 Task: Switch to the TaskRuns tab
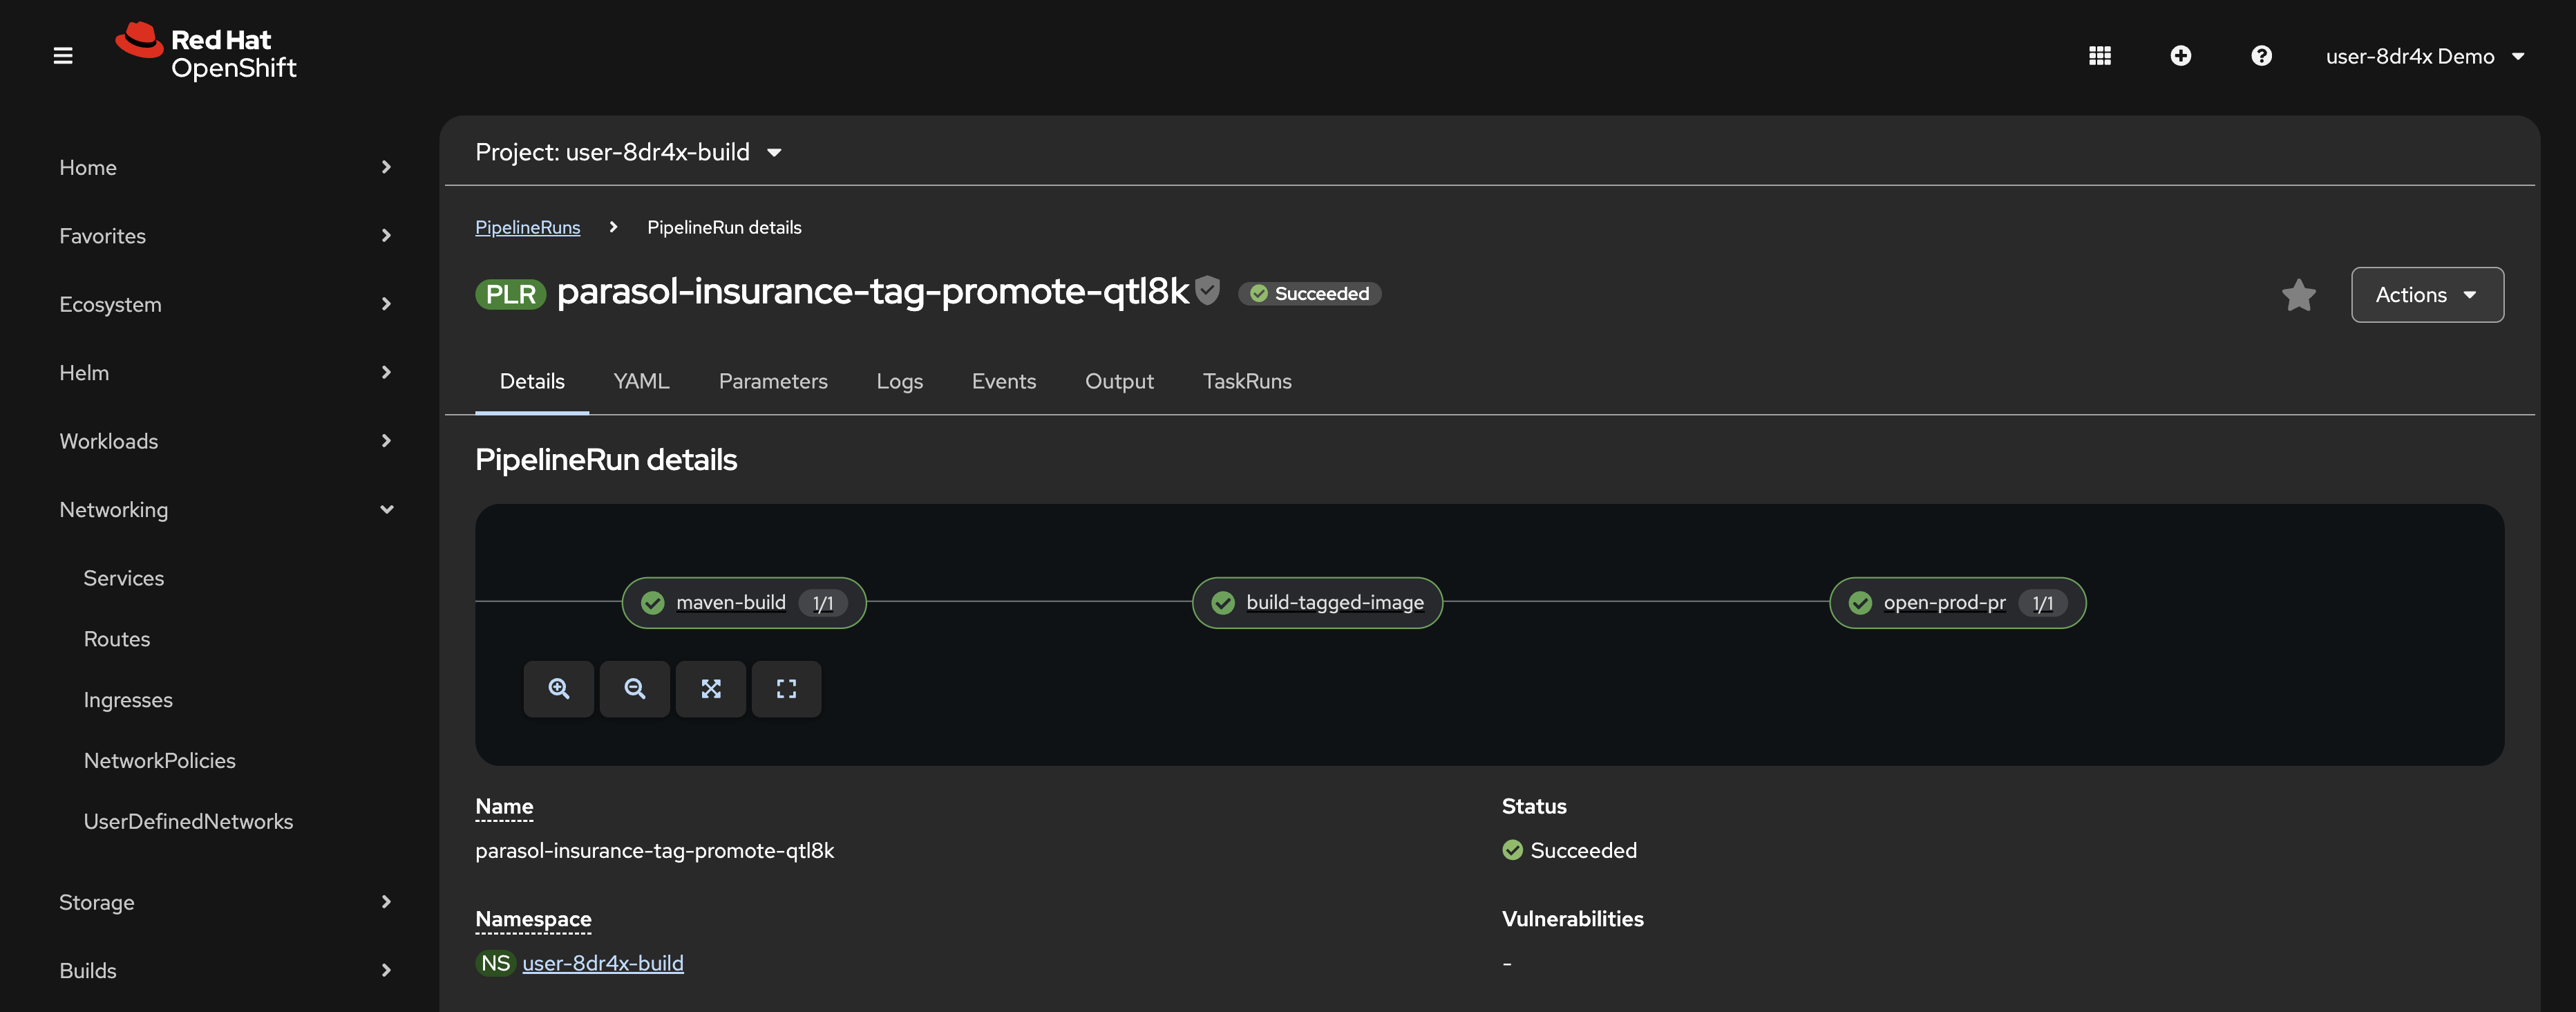pos(1246,381)
